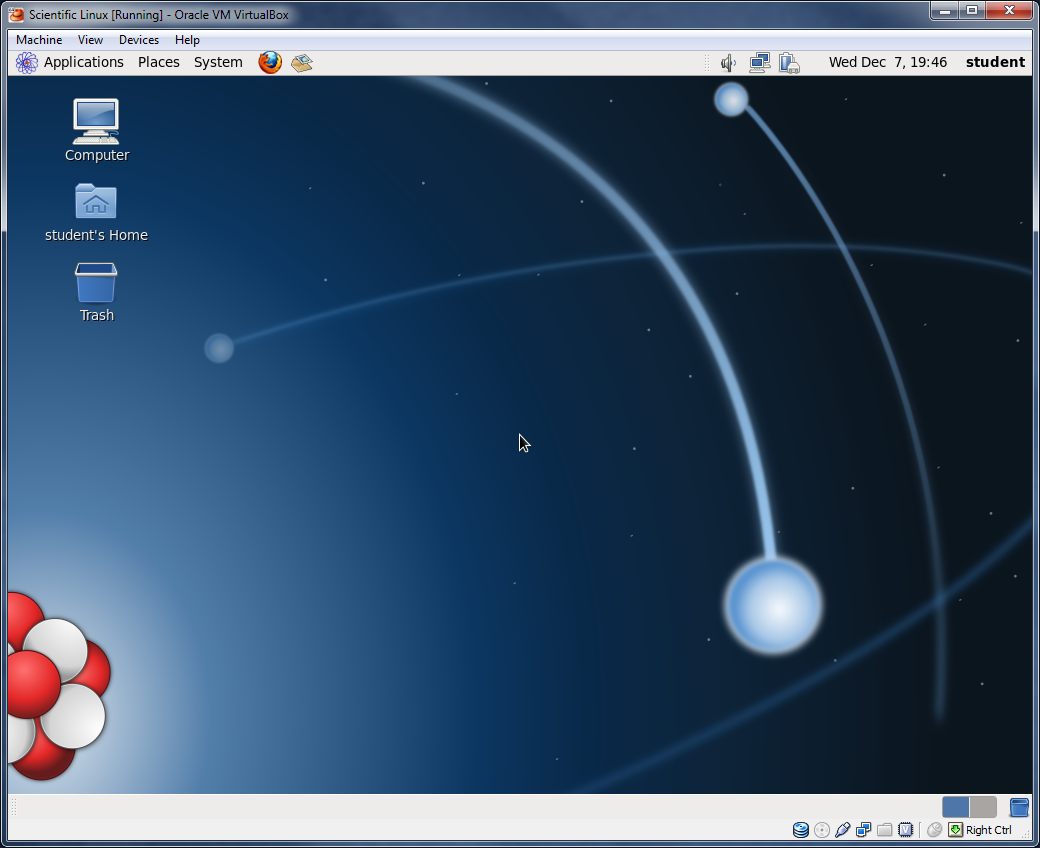Image resolution: width=1040 pixels, height=848 pixels.
Task: Launch the Firefox web browser from the panel
Action: tap(270, 62)
